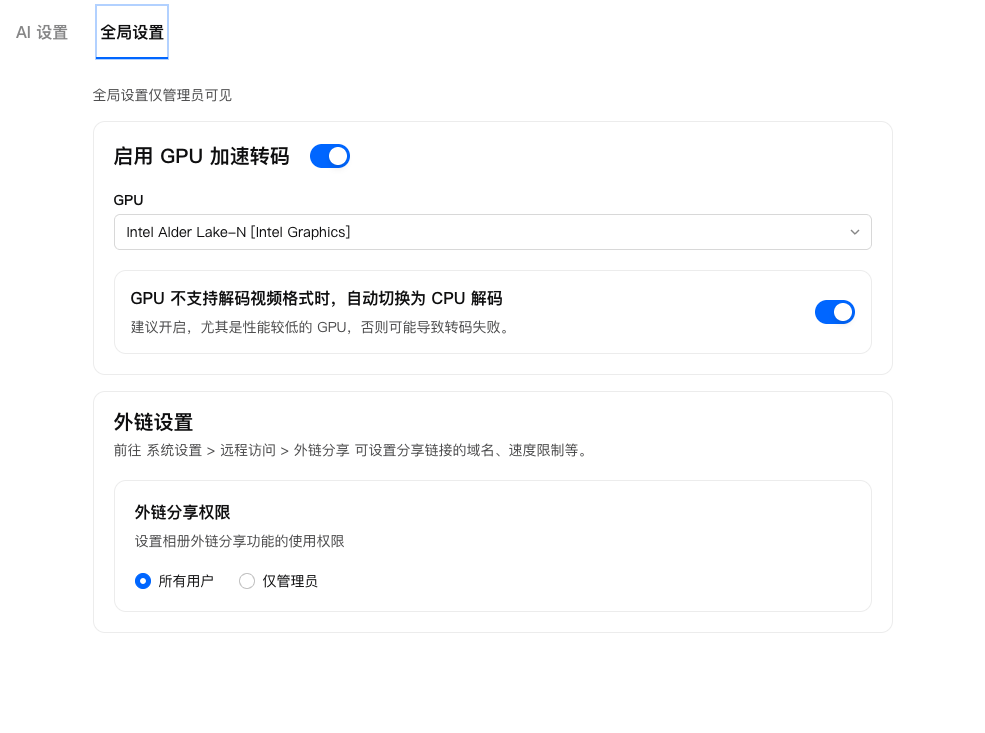
Task: Click inside the GPU selector field
Action: click(x=400, y=231)
